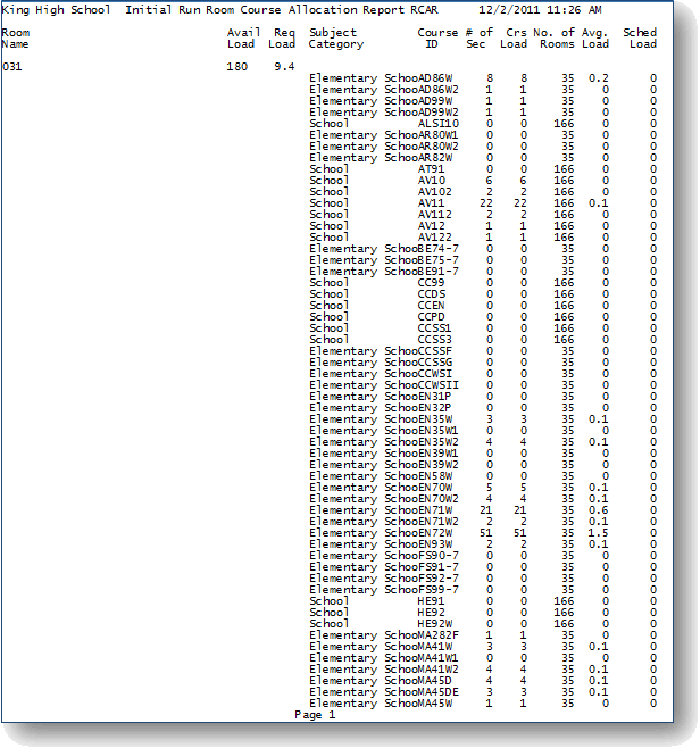The image size is (700, 748).
Task: Click course ID CCWSII
Action: pyautogui.click(x=438, y=385)
